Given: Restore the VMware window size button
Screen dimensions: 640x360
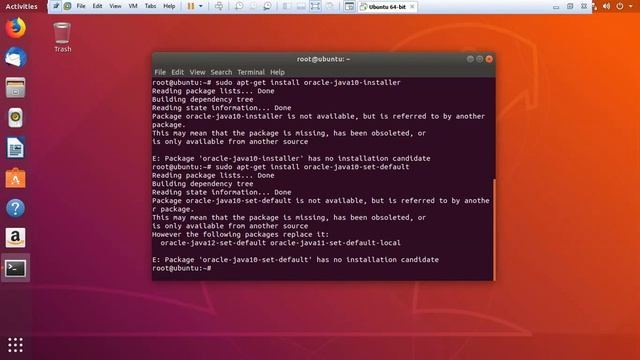Looking at the screenshot, I should click(570, 7).
